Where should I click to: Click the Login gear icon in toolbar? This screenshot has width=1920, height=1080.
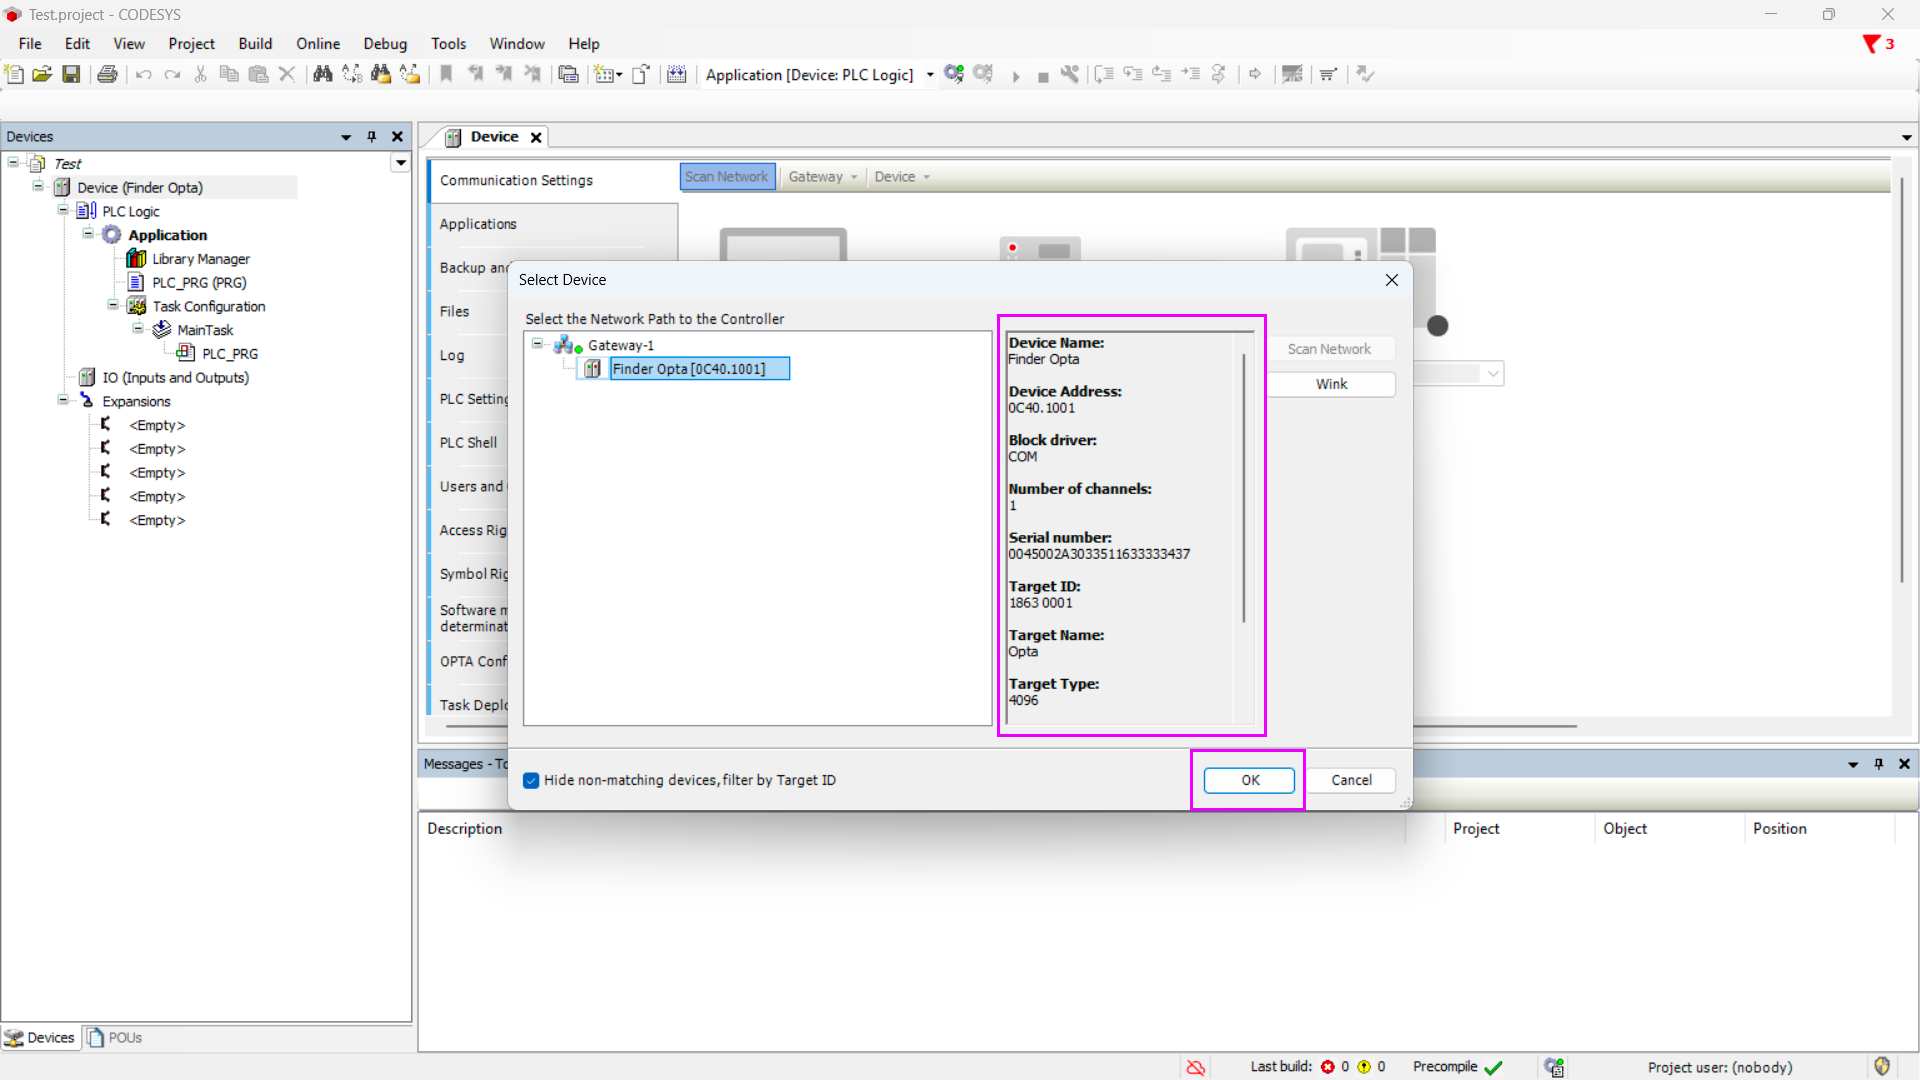tap(953, 74)
